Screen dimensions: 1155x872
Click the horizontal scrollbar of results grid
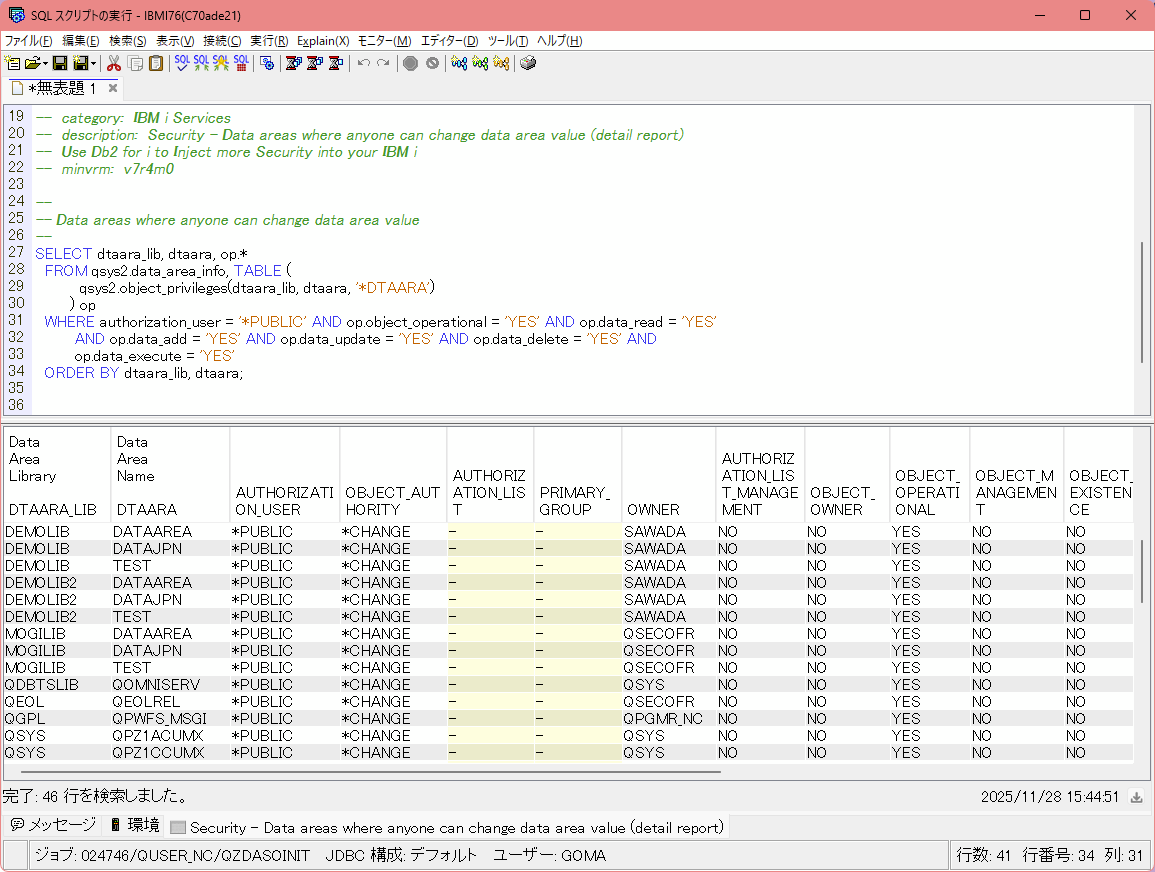(x=370, y=771)
